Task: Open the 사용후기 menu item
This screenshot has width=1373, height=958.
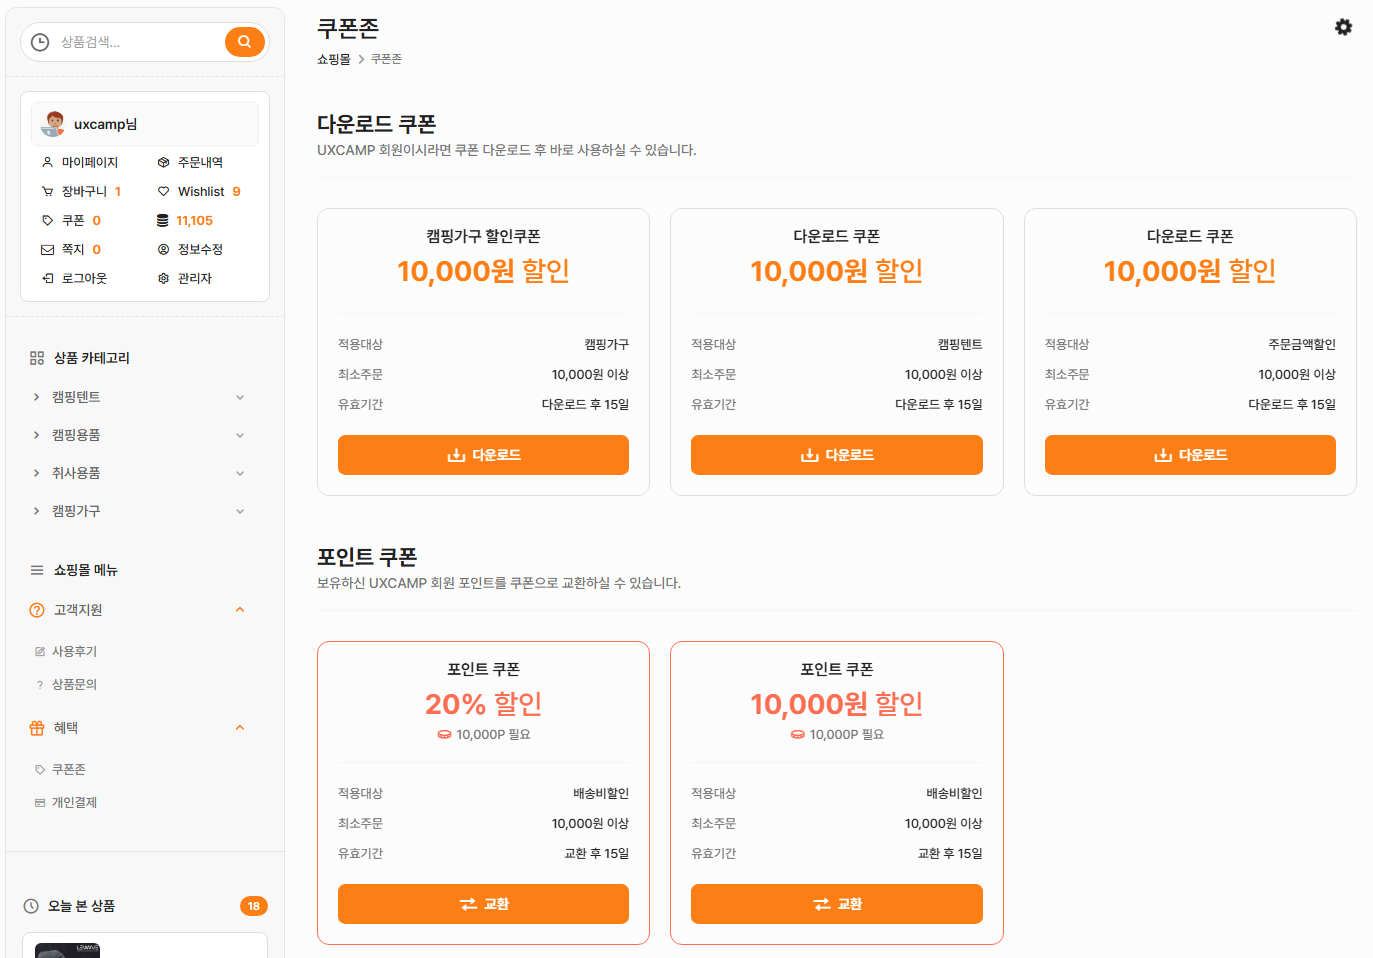Action: coord(74,651)
